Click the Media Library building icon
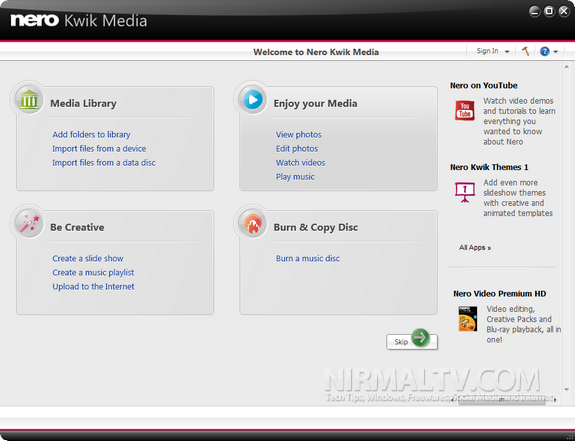Viewport: 575px width, 441px height. click(x=29, y=100)
